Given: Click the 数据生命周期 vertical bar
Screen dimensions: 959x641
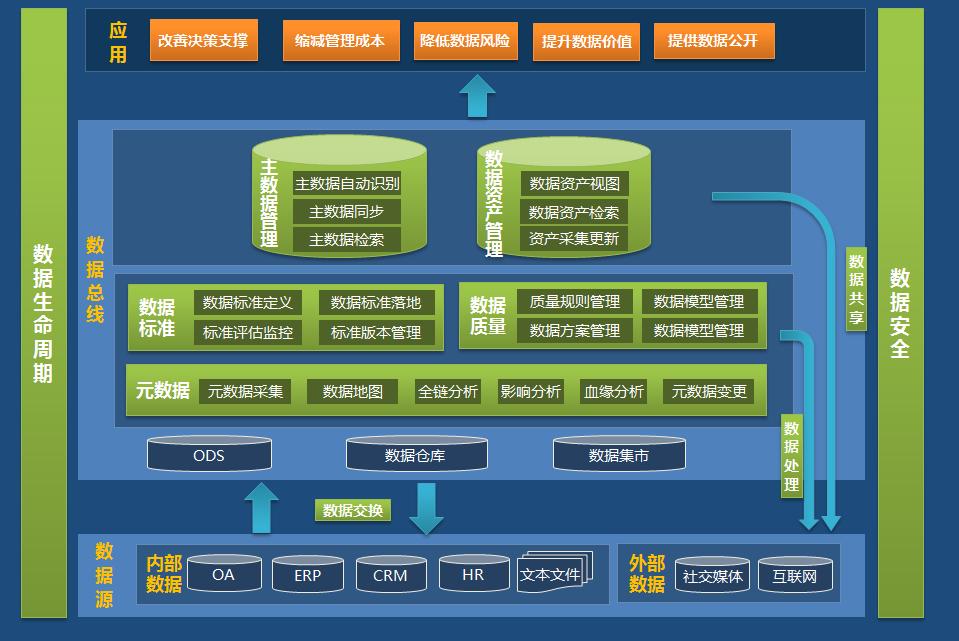Looking at the screenshot, I should coord(43,313).
